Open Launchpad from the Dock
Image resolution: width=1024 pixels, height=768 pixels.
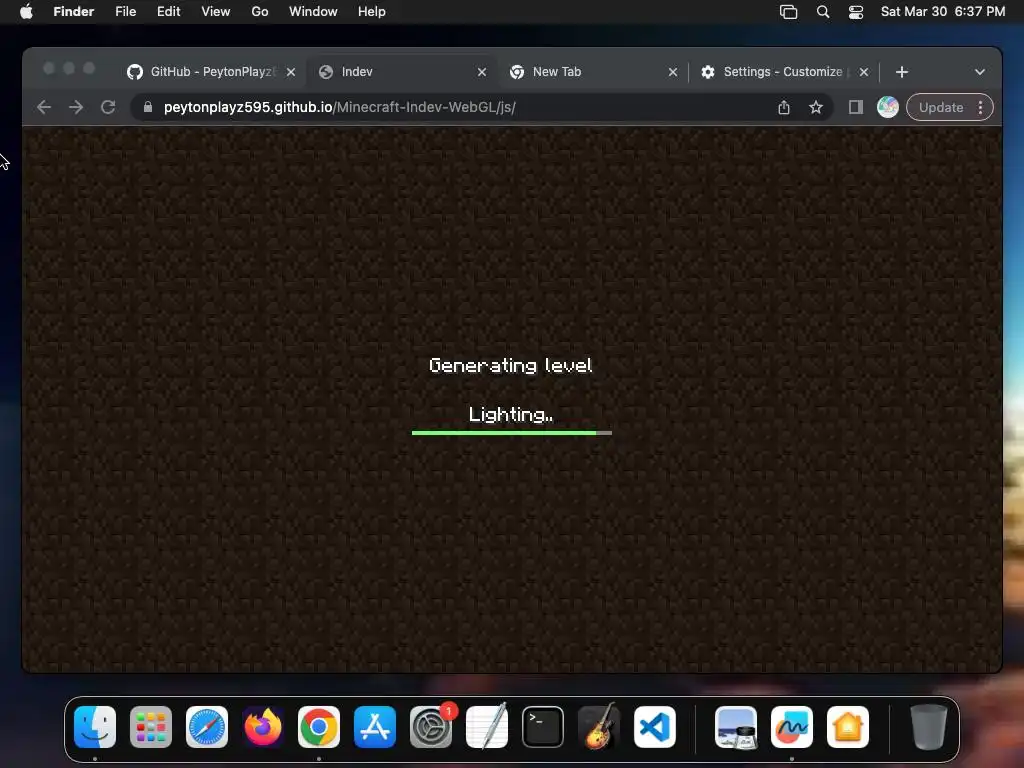point(151,727)
